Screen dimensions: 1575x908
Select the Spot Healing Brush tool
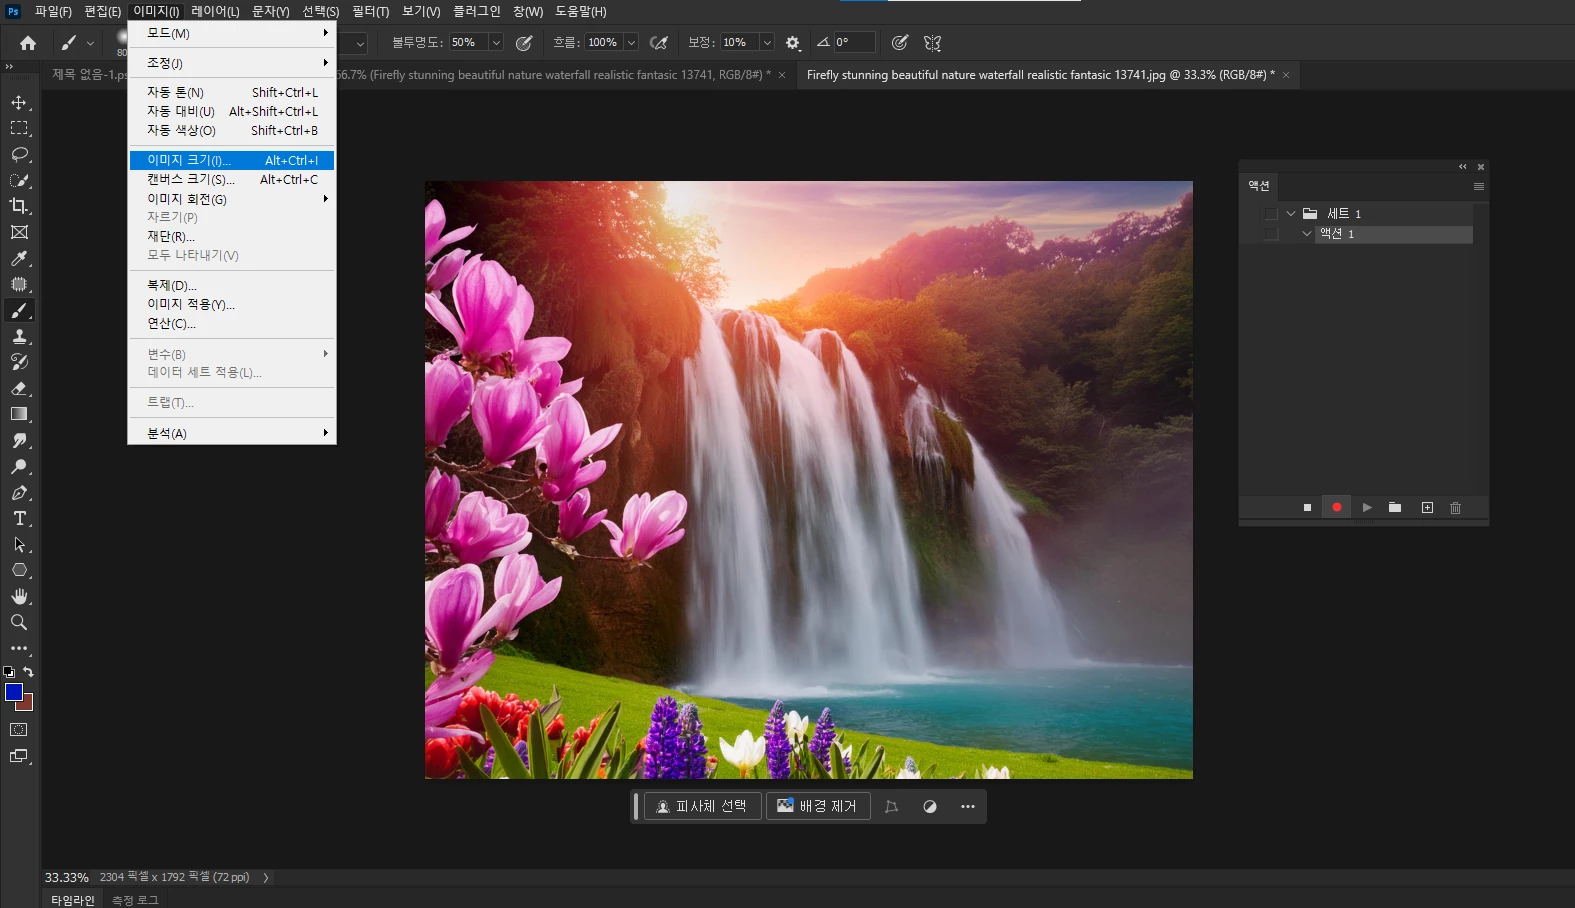coord(19,284)
